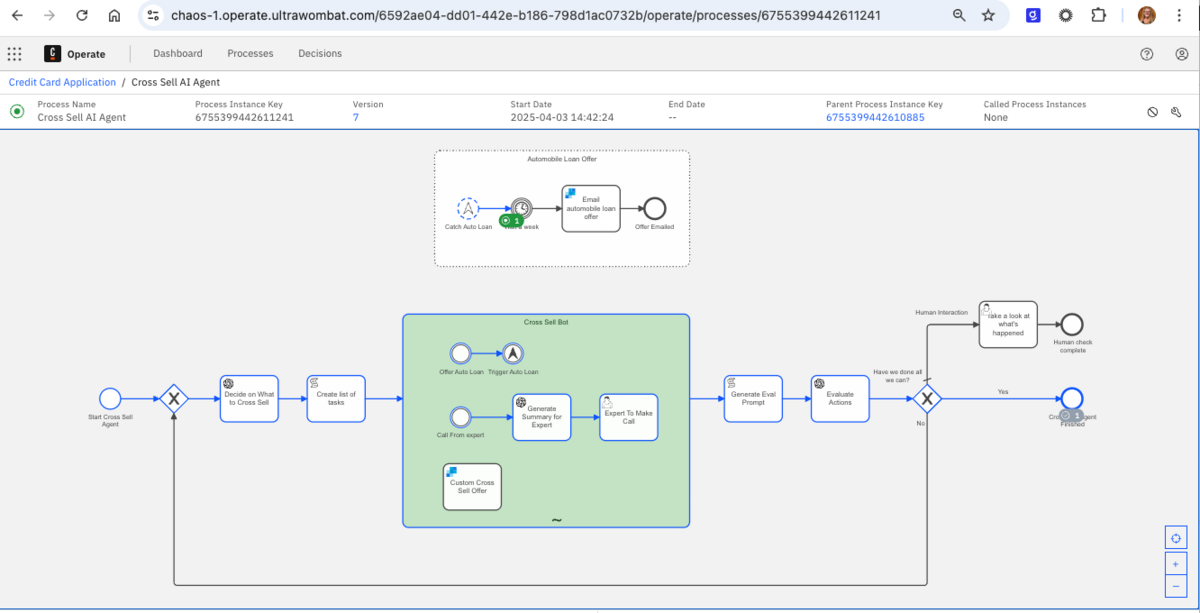Select the Generate Eval Prompt task
This screenshot has width=1200, height=613.
point(753,399)
